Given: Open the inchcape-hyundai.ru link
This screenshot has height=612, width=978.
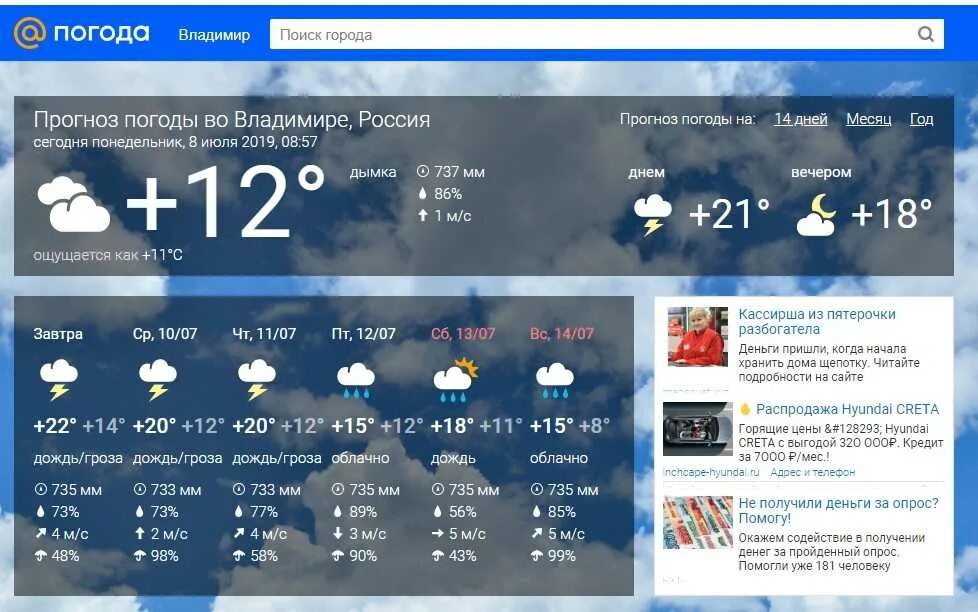Looking at the screenshot, I should click(x=711, y=472).
